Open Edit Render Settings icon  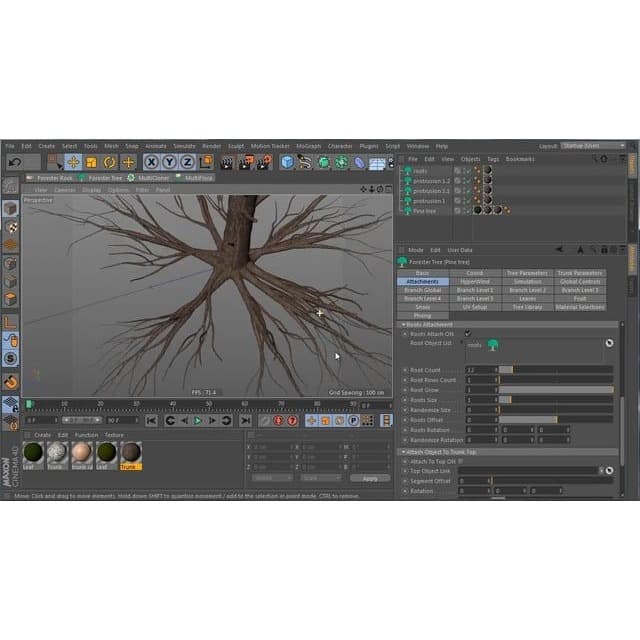click(264, 162)
